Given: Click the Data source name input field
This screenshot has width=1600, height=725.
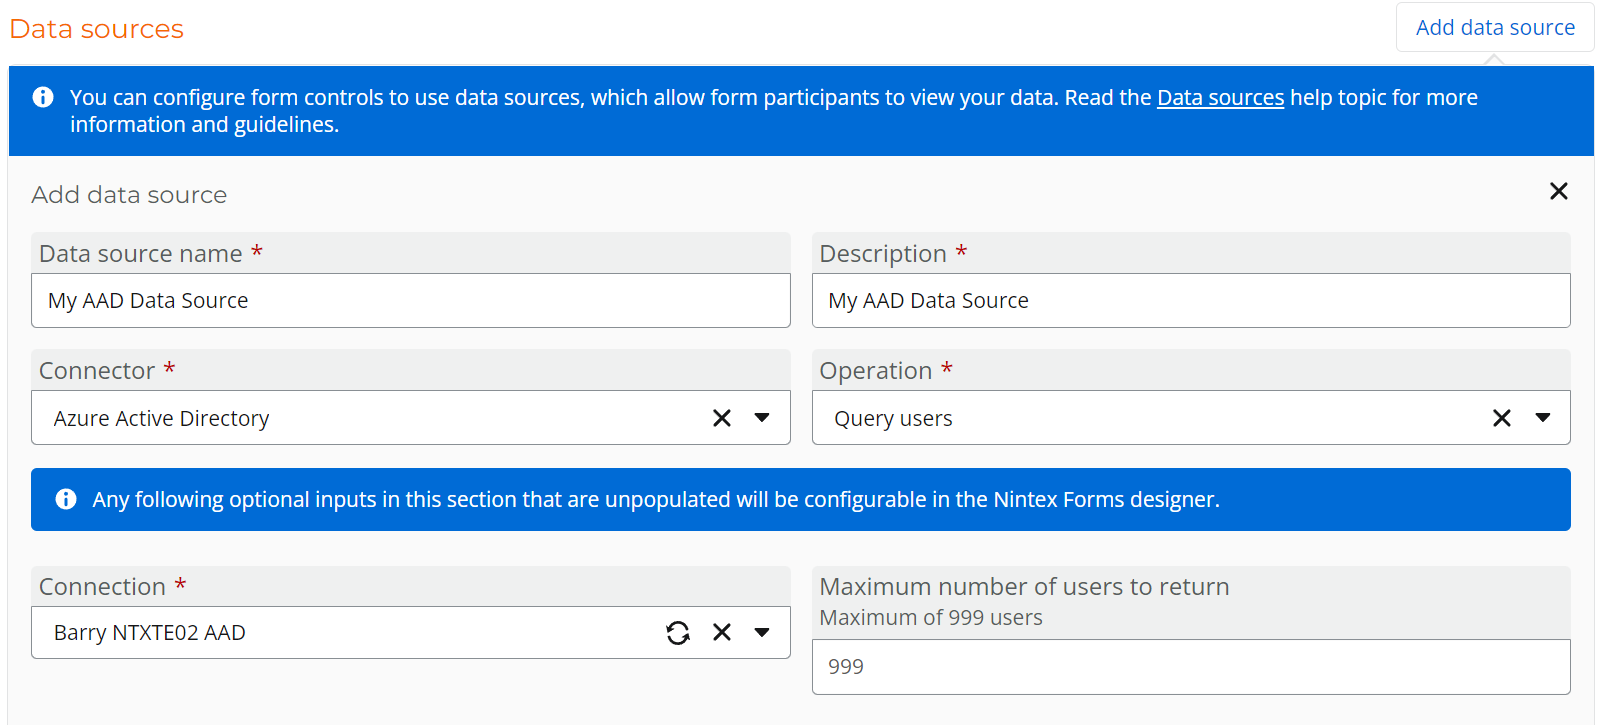Looking at the screenshot, I should coord(411,300).
